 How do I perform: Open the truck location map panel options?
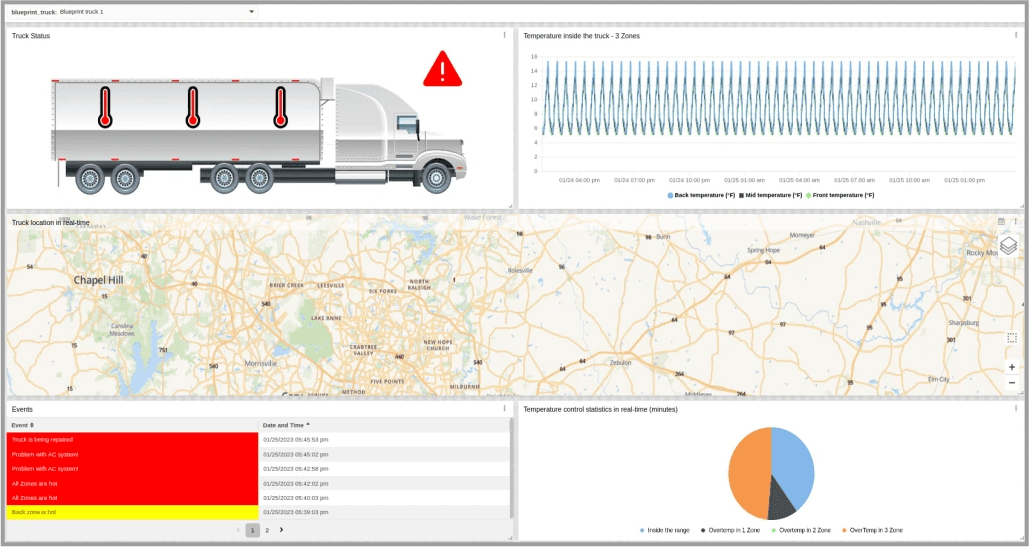tap(1015, 222)
